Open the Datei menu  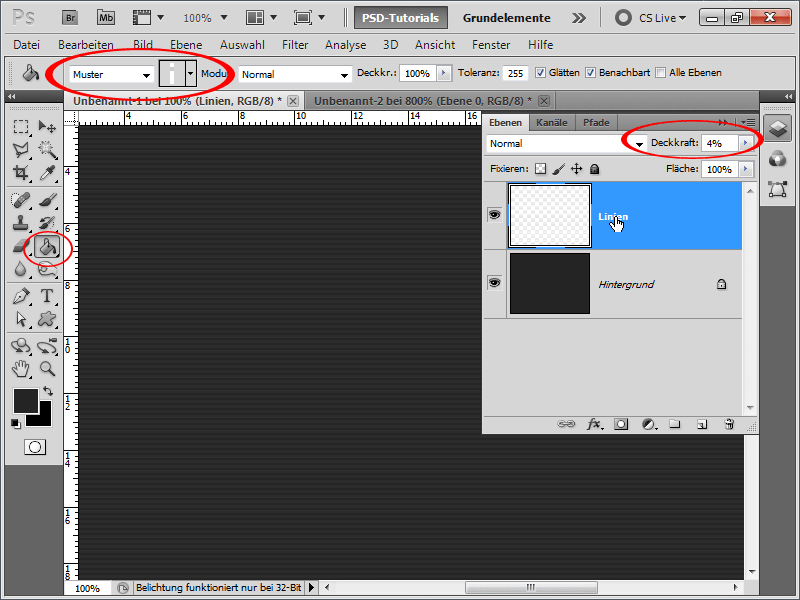tap(27, 45)
